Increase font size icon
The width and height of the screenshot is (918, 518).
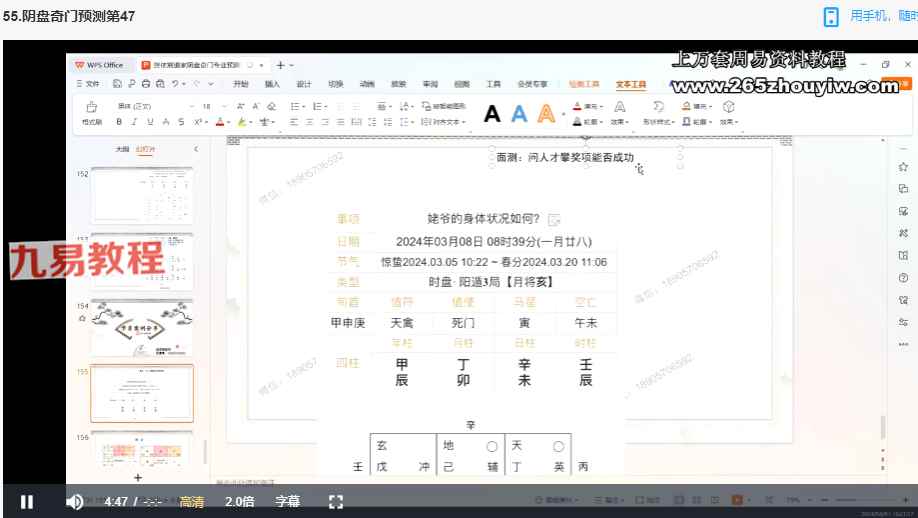pyautogui.click(x=241, y=106)
